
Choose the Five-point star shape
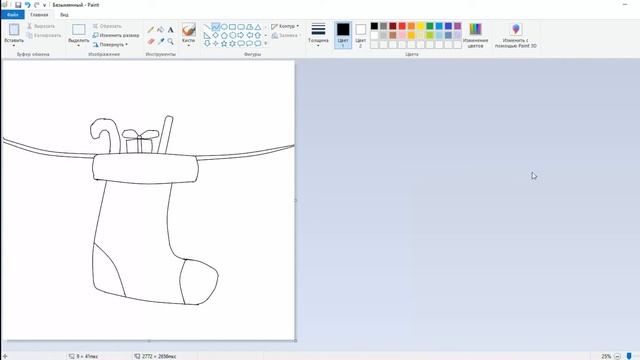click(224, 43)
